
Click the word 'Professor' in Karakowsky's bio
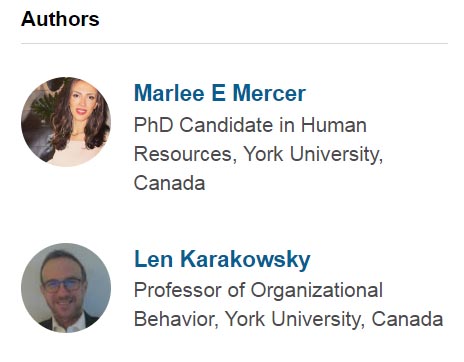(x=178, y=290)
